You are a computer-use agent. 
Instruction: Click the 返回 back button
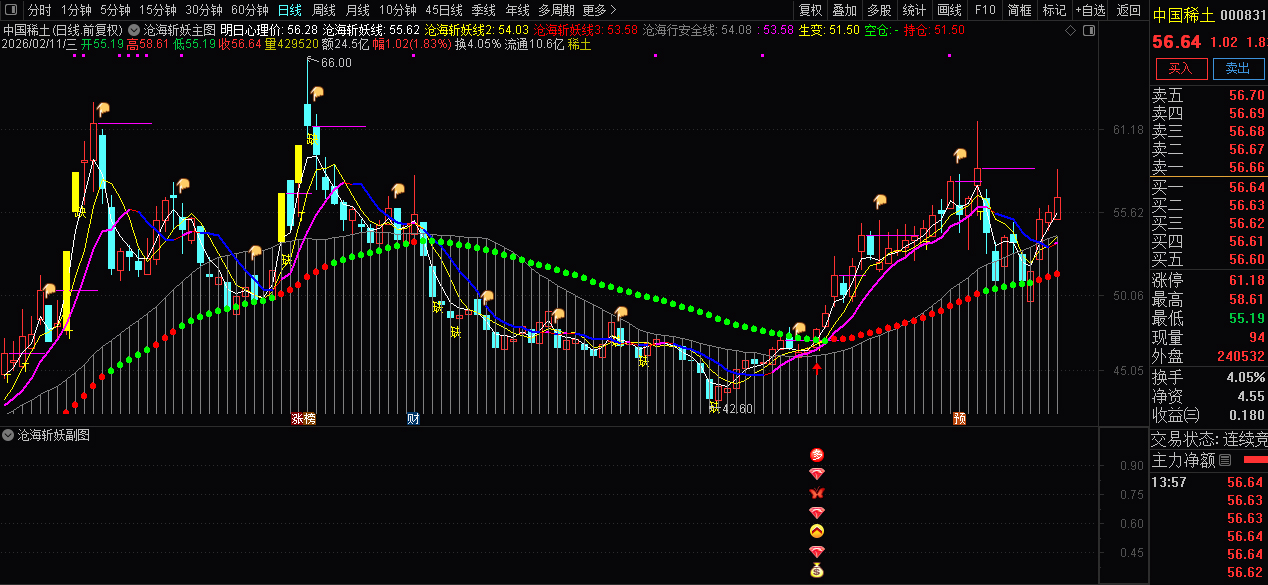(1128, 10)
